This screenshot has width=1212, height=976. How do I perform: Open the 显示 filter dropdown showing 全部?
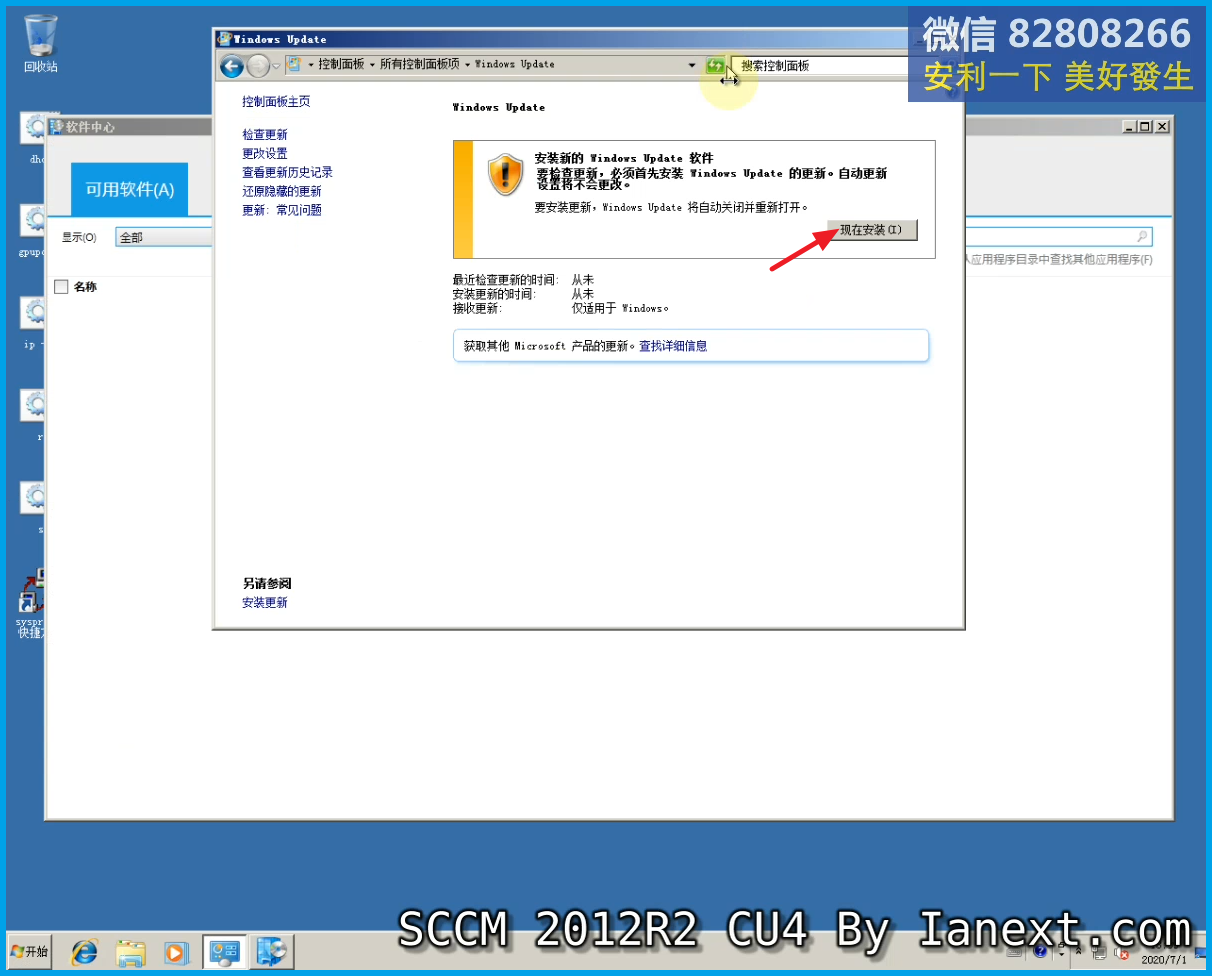[165, 238]
